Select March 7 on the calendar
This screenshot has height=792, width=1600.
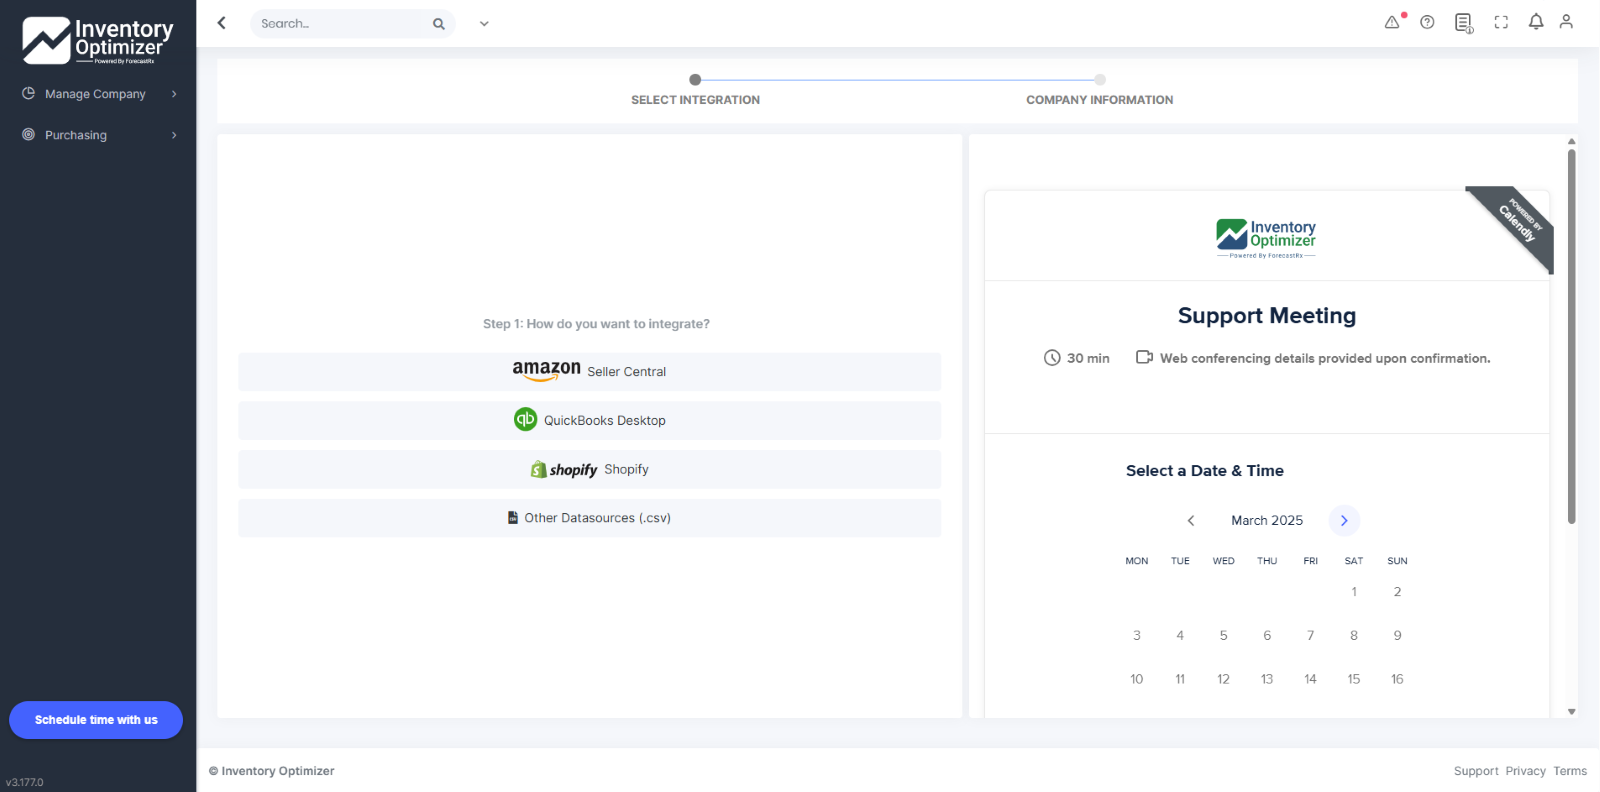coord(1310,635)
